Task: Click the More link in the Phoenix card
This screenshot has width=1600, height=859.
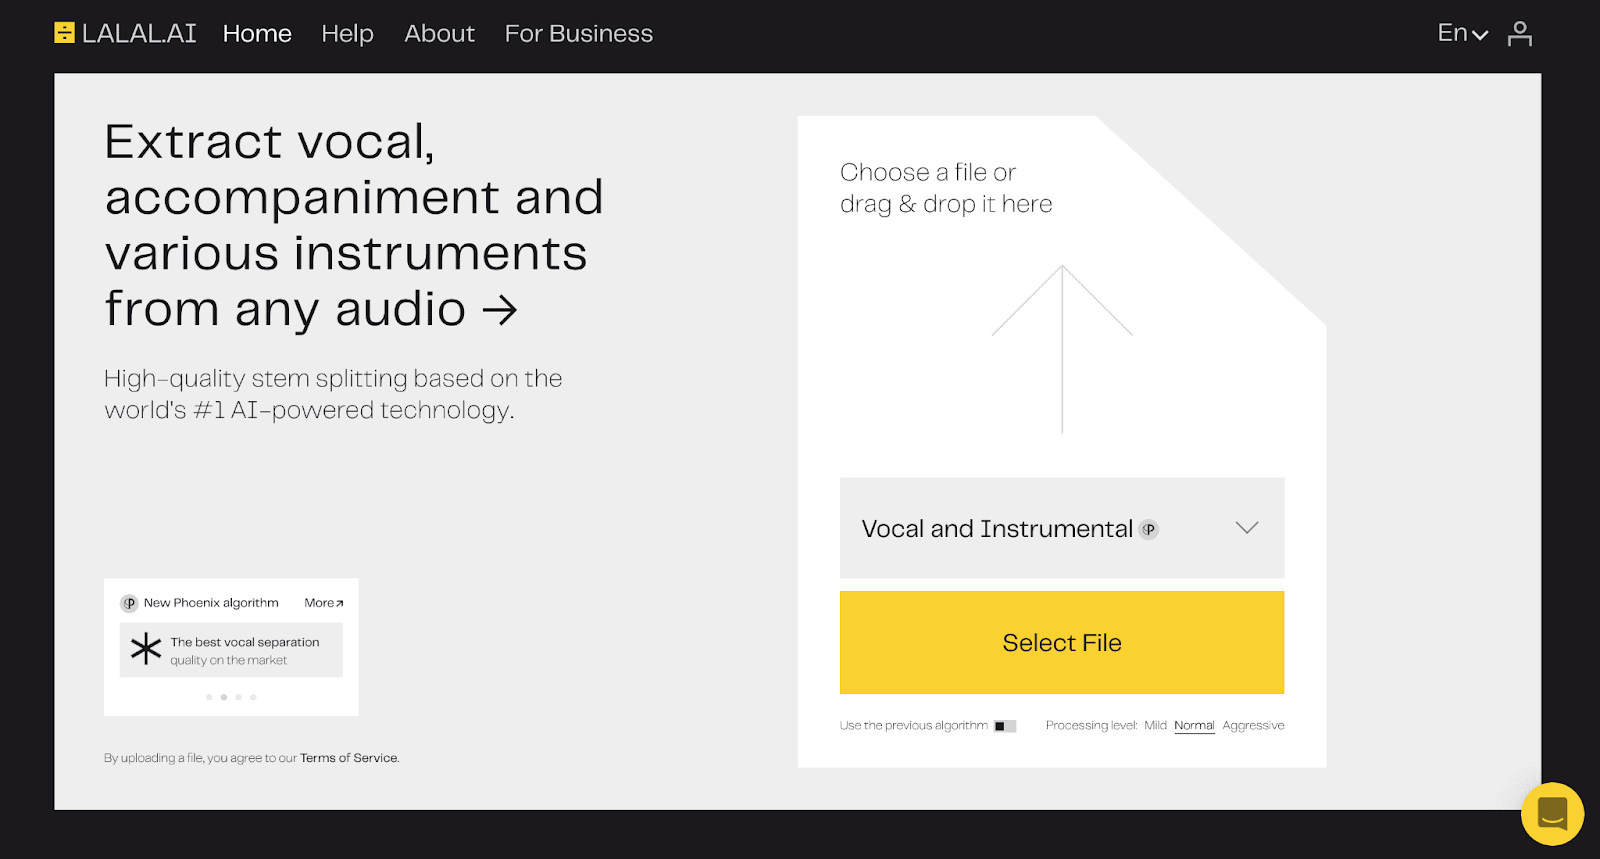Action: click(x=324, y=603)
